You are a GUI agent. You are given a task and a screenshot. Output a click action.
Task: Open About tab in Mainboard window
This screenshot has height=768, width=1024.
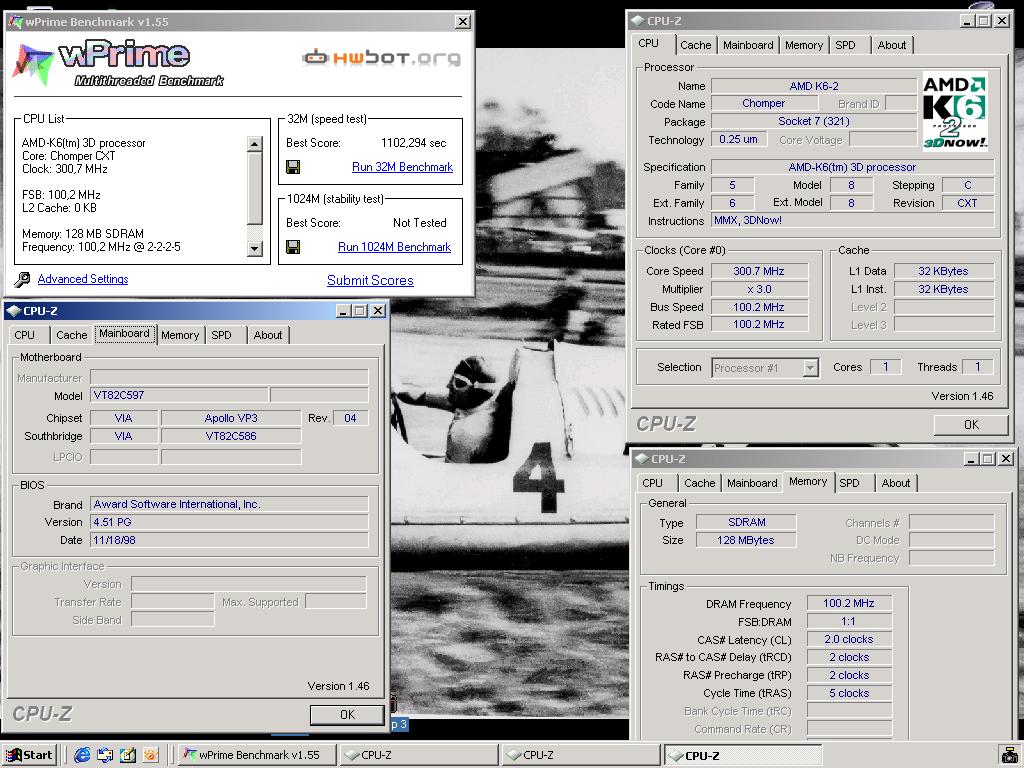(268, 335)
